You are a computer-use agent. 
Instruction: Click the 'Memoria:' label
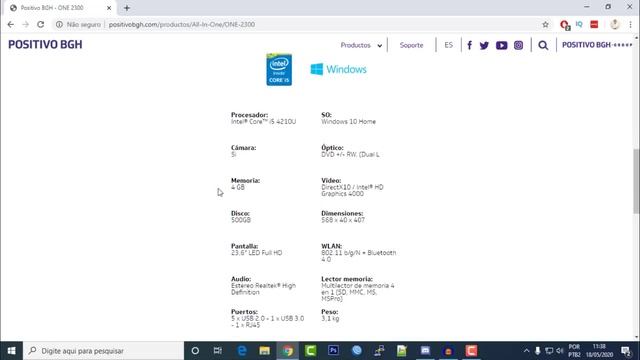click(x=245, y=180)
